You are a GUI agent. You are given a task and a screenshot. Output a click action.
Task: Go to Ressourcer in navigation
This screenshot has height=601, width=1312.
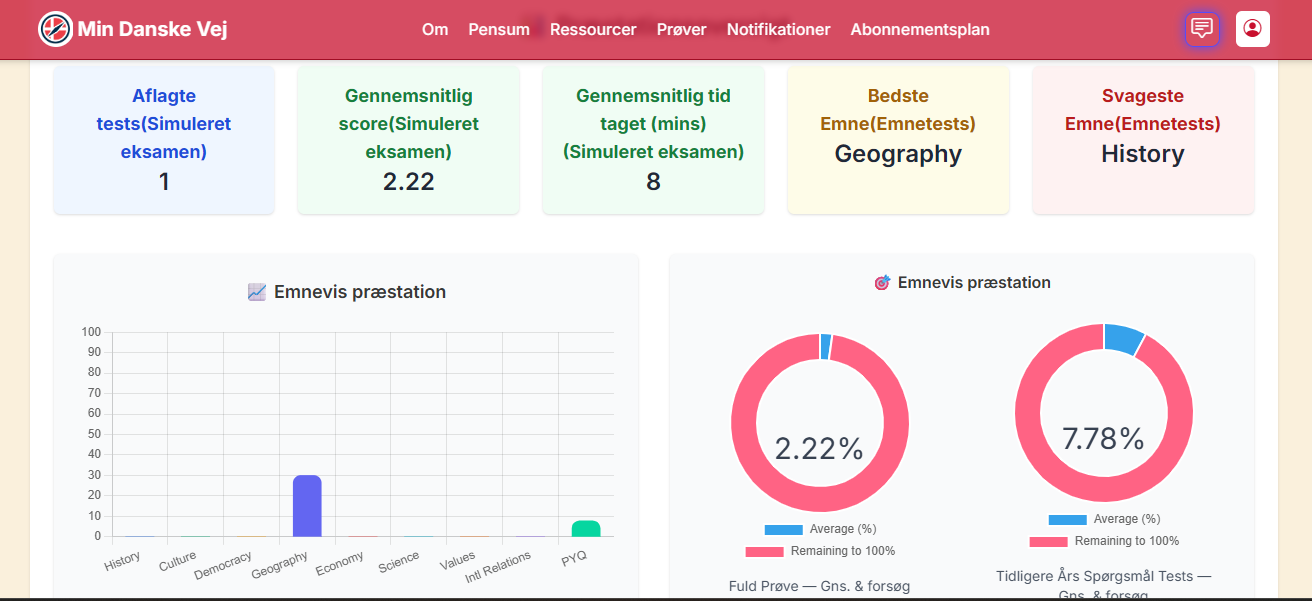pos(593,30)
